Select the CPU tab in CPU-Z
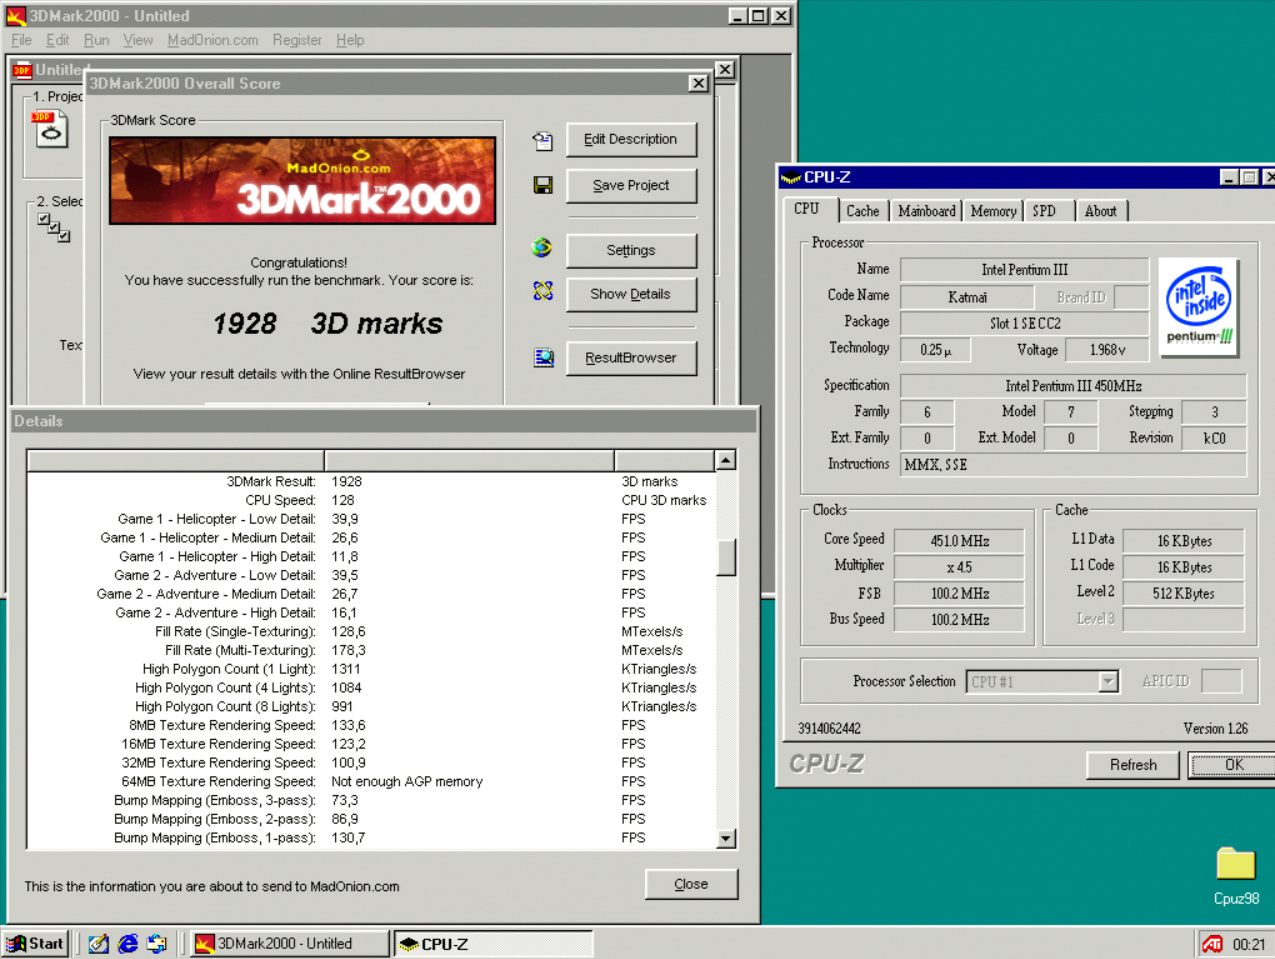 point(807,209)
